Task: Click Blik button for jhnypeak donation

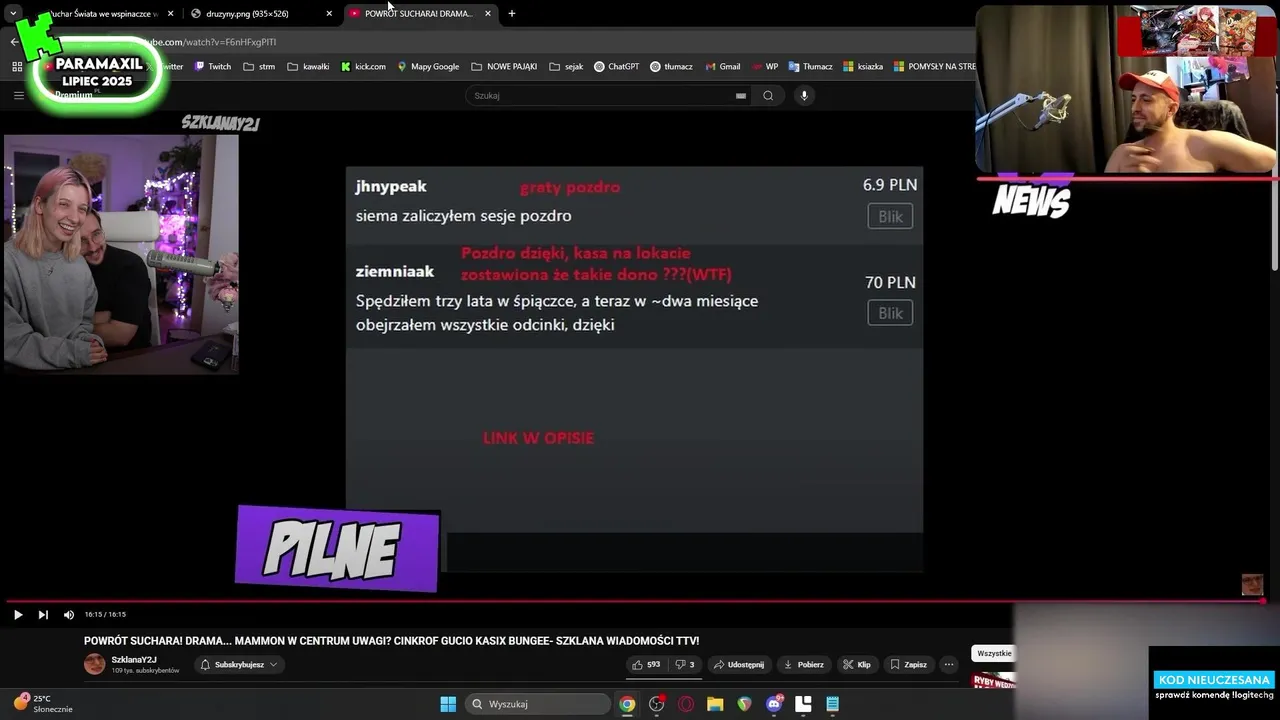Action: [890, 217]
